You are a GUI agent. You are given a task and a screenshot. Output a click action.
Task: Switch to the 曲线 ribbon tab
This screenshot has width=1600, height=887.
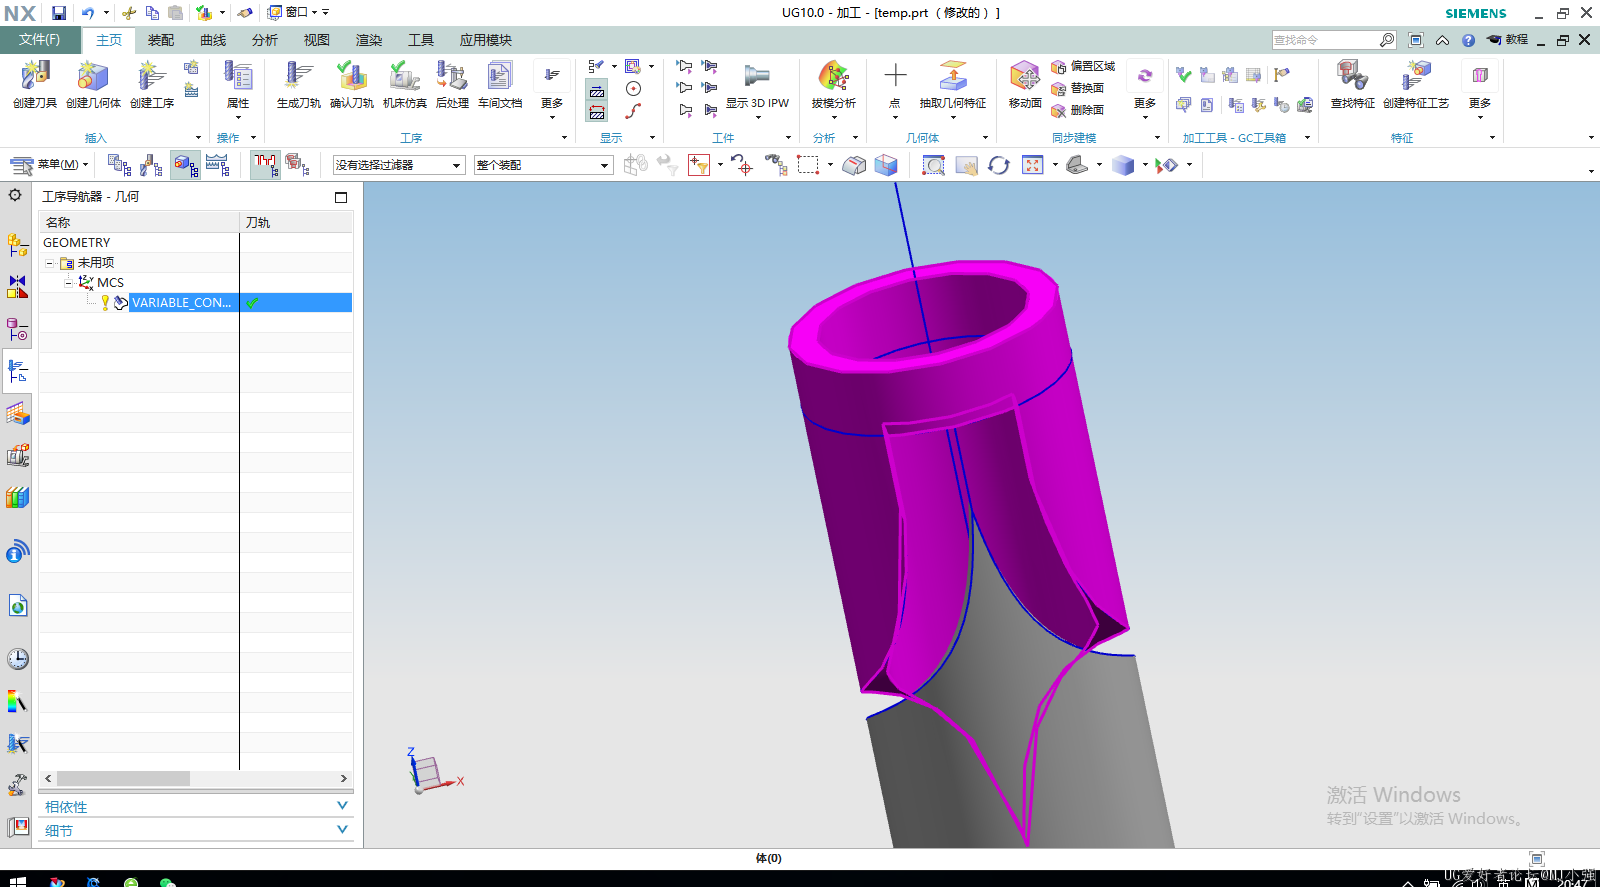[x=213, y=40]
